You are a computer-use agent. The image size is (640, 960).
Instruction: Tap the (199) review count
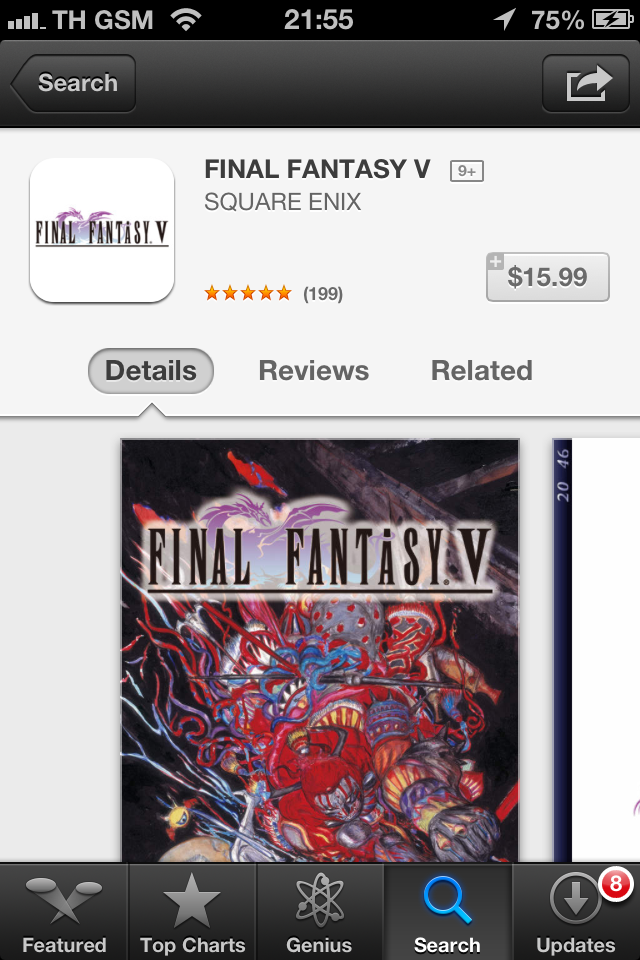pos(323,294)
